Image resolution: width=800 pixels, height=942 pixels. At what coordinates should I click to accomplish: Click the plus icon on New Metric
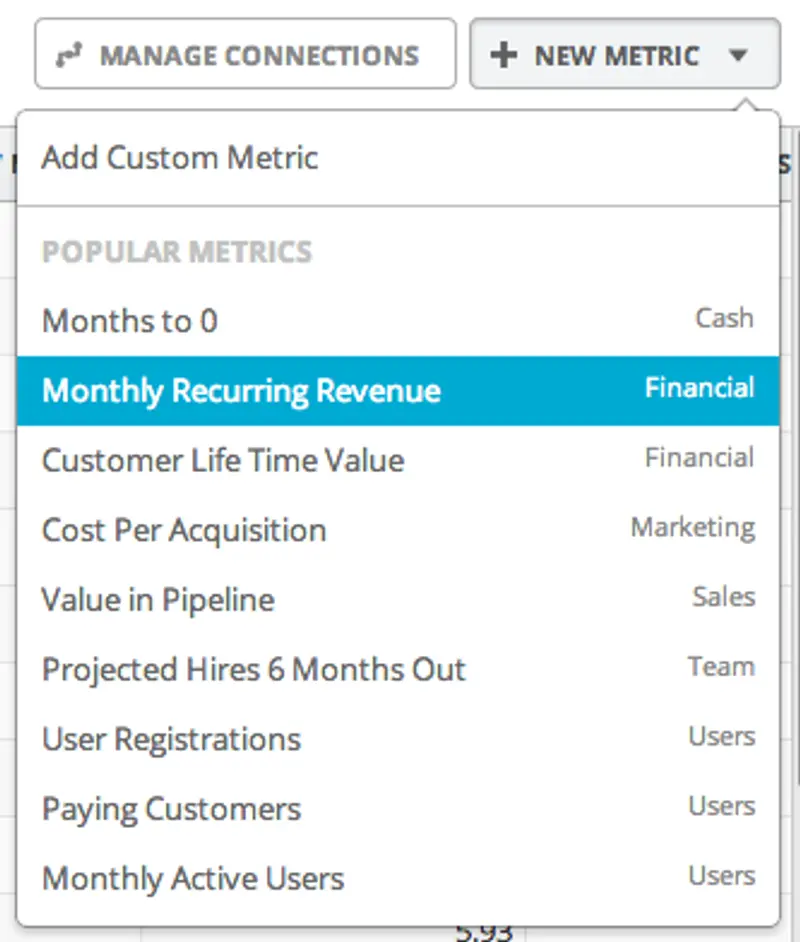tap(504, 55)
